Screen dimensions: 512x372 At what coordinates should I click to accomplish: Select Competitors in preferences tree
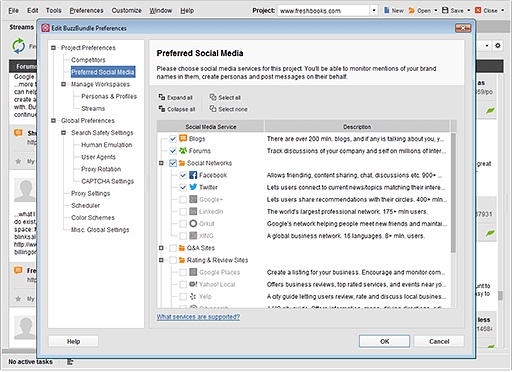click(88, 60)
